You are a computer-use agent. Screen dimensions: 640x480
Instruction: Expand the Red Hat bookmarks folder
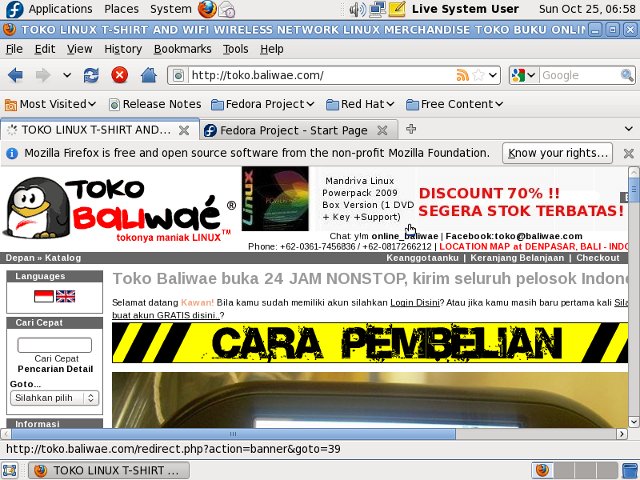[360, 104]
